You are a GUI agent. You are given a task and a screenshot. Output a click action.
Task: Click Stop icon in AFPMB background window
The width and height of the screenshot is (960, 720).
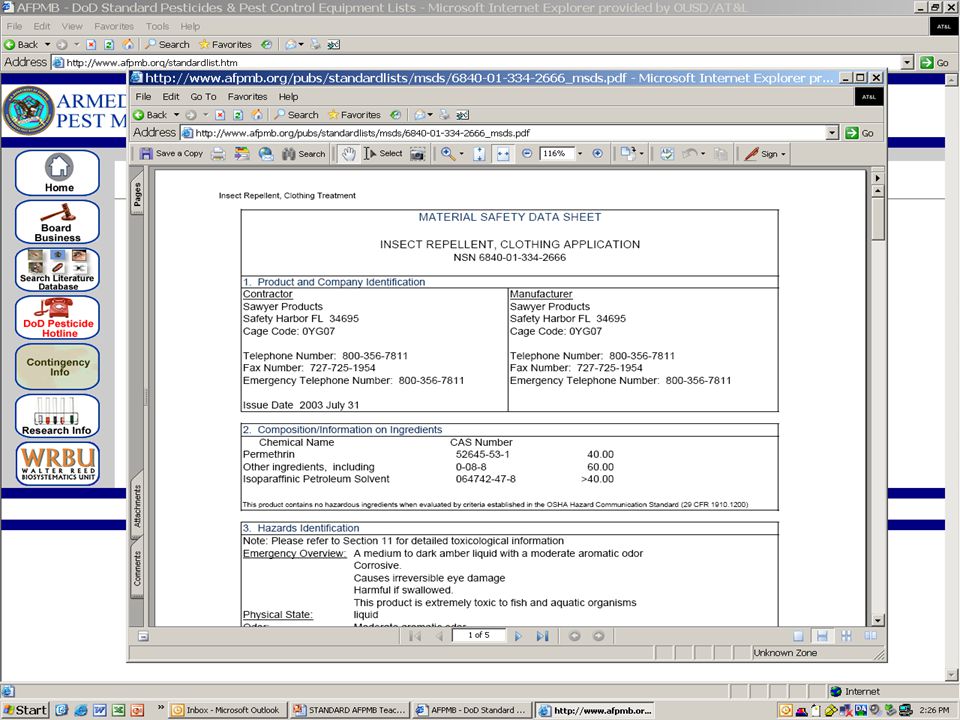[91, 44]
